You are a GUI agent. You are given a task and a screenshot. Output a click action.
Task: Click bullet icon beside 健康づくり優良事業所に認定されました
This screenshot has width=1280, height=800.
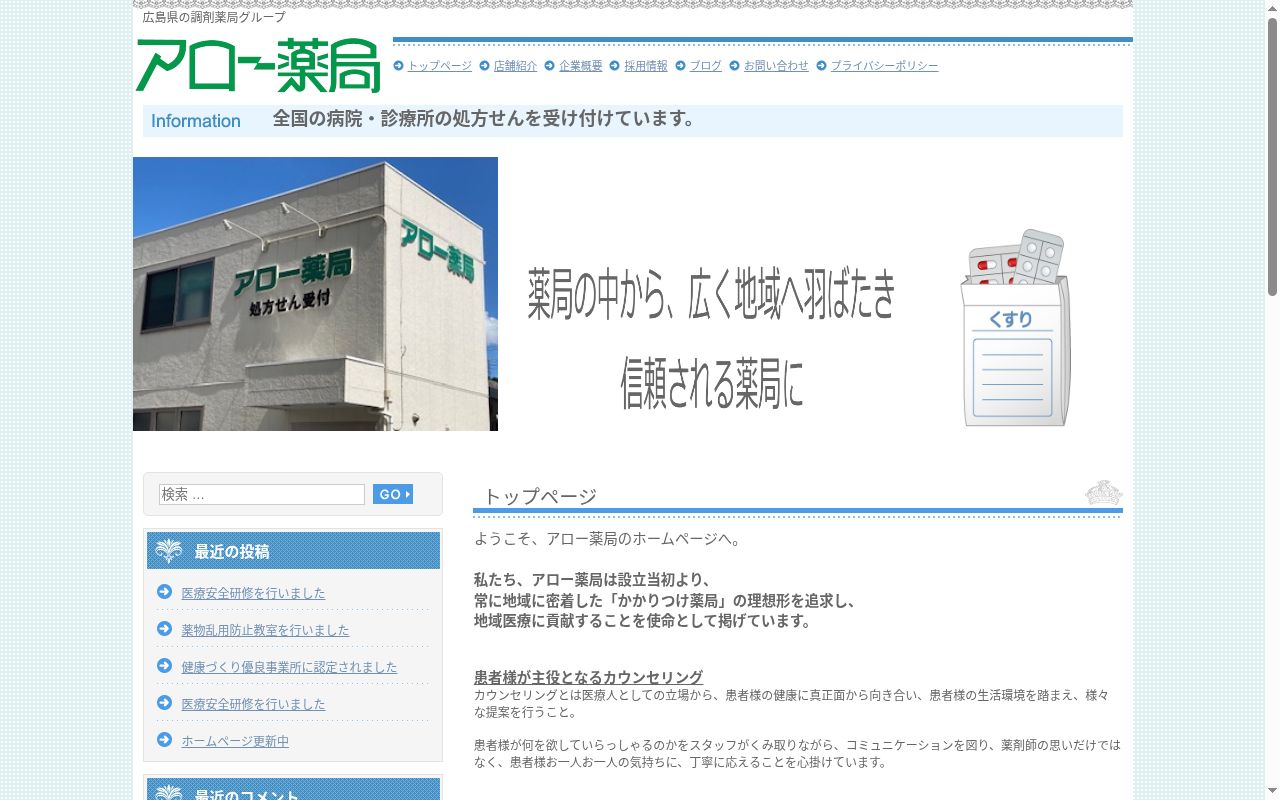(165, 666)
